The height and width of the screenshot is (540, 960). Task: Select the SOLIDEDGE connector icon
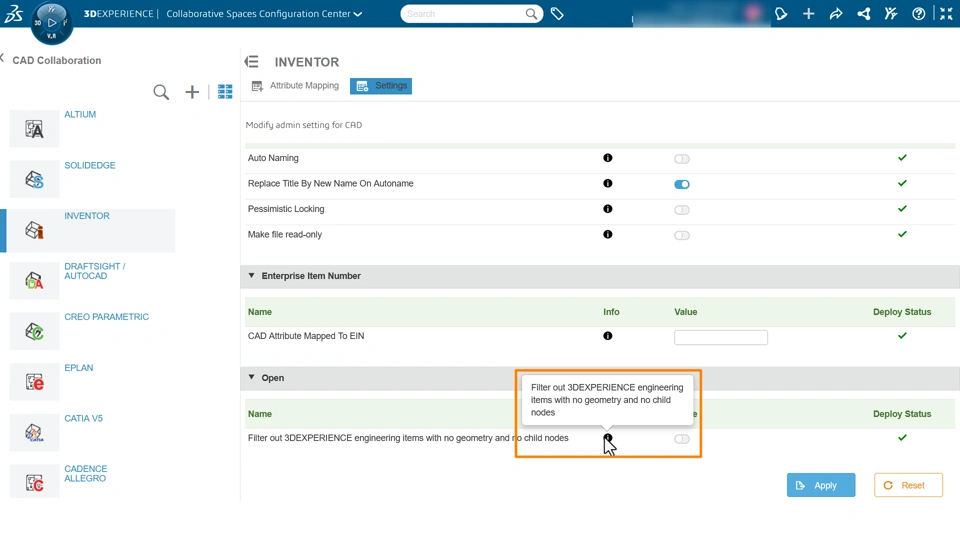(34, 179)
